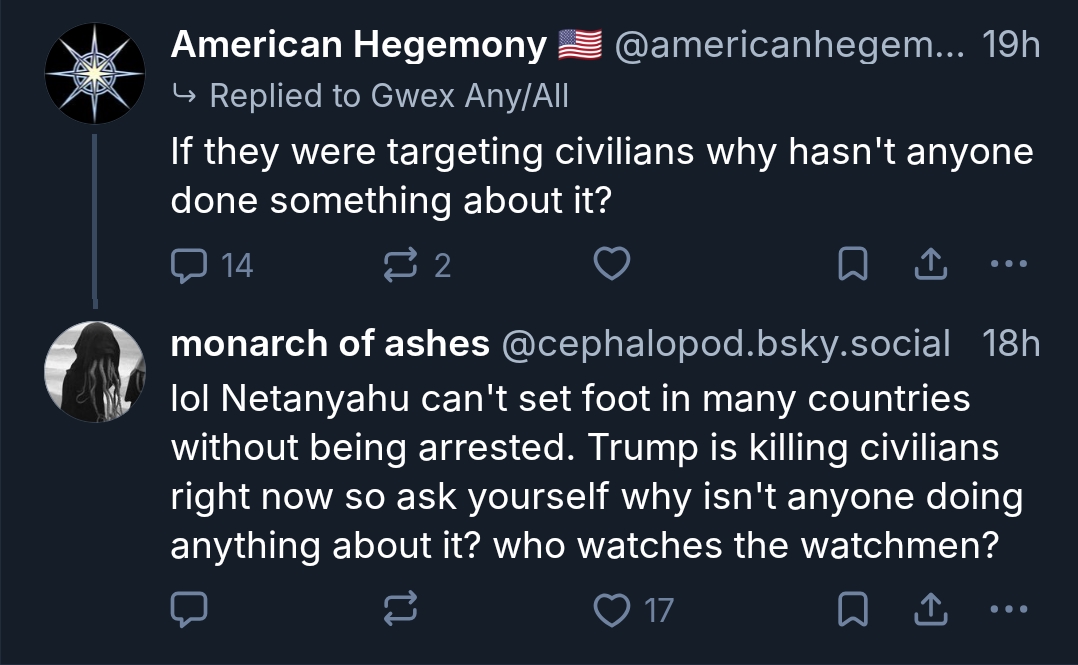Click the 19h timestamp
The image size is (1078, 665).
click(x=1010, y=45)
